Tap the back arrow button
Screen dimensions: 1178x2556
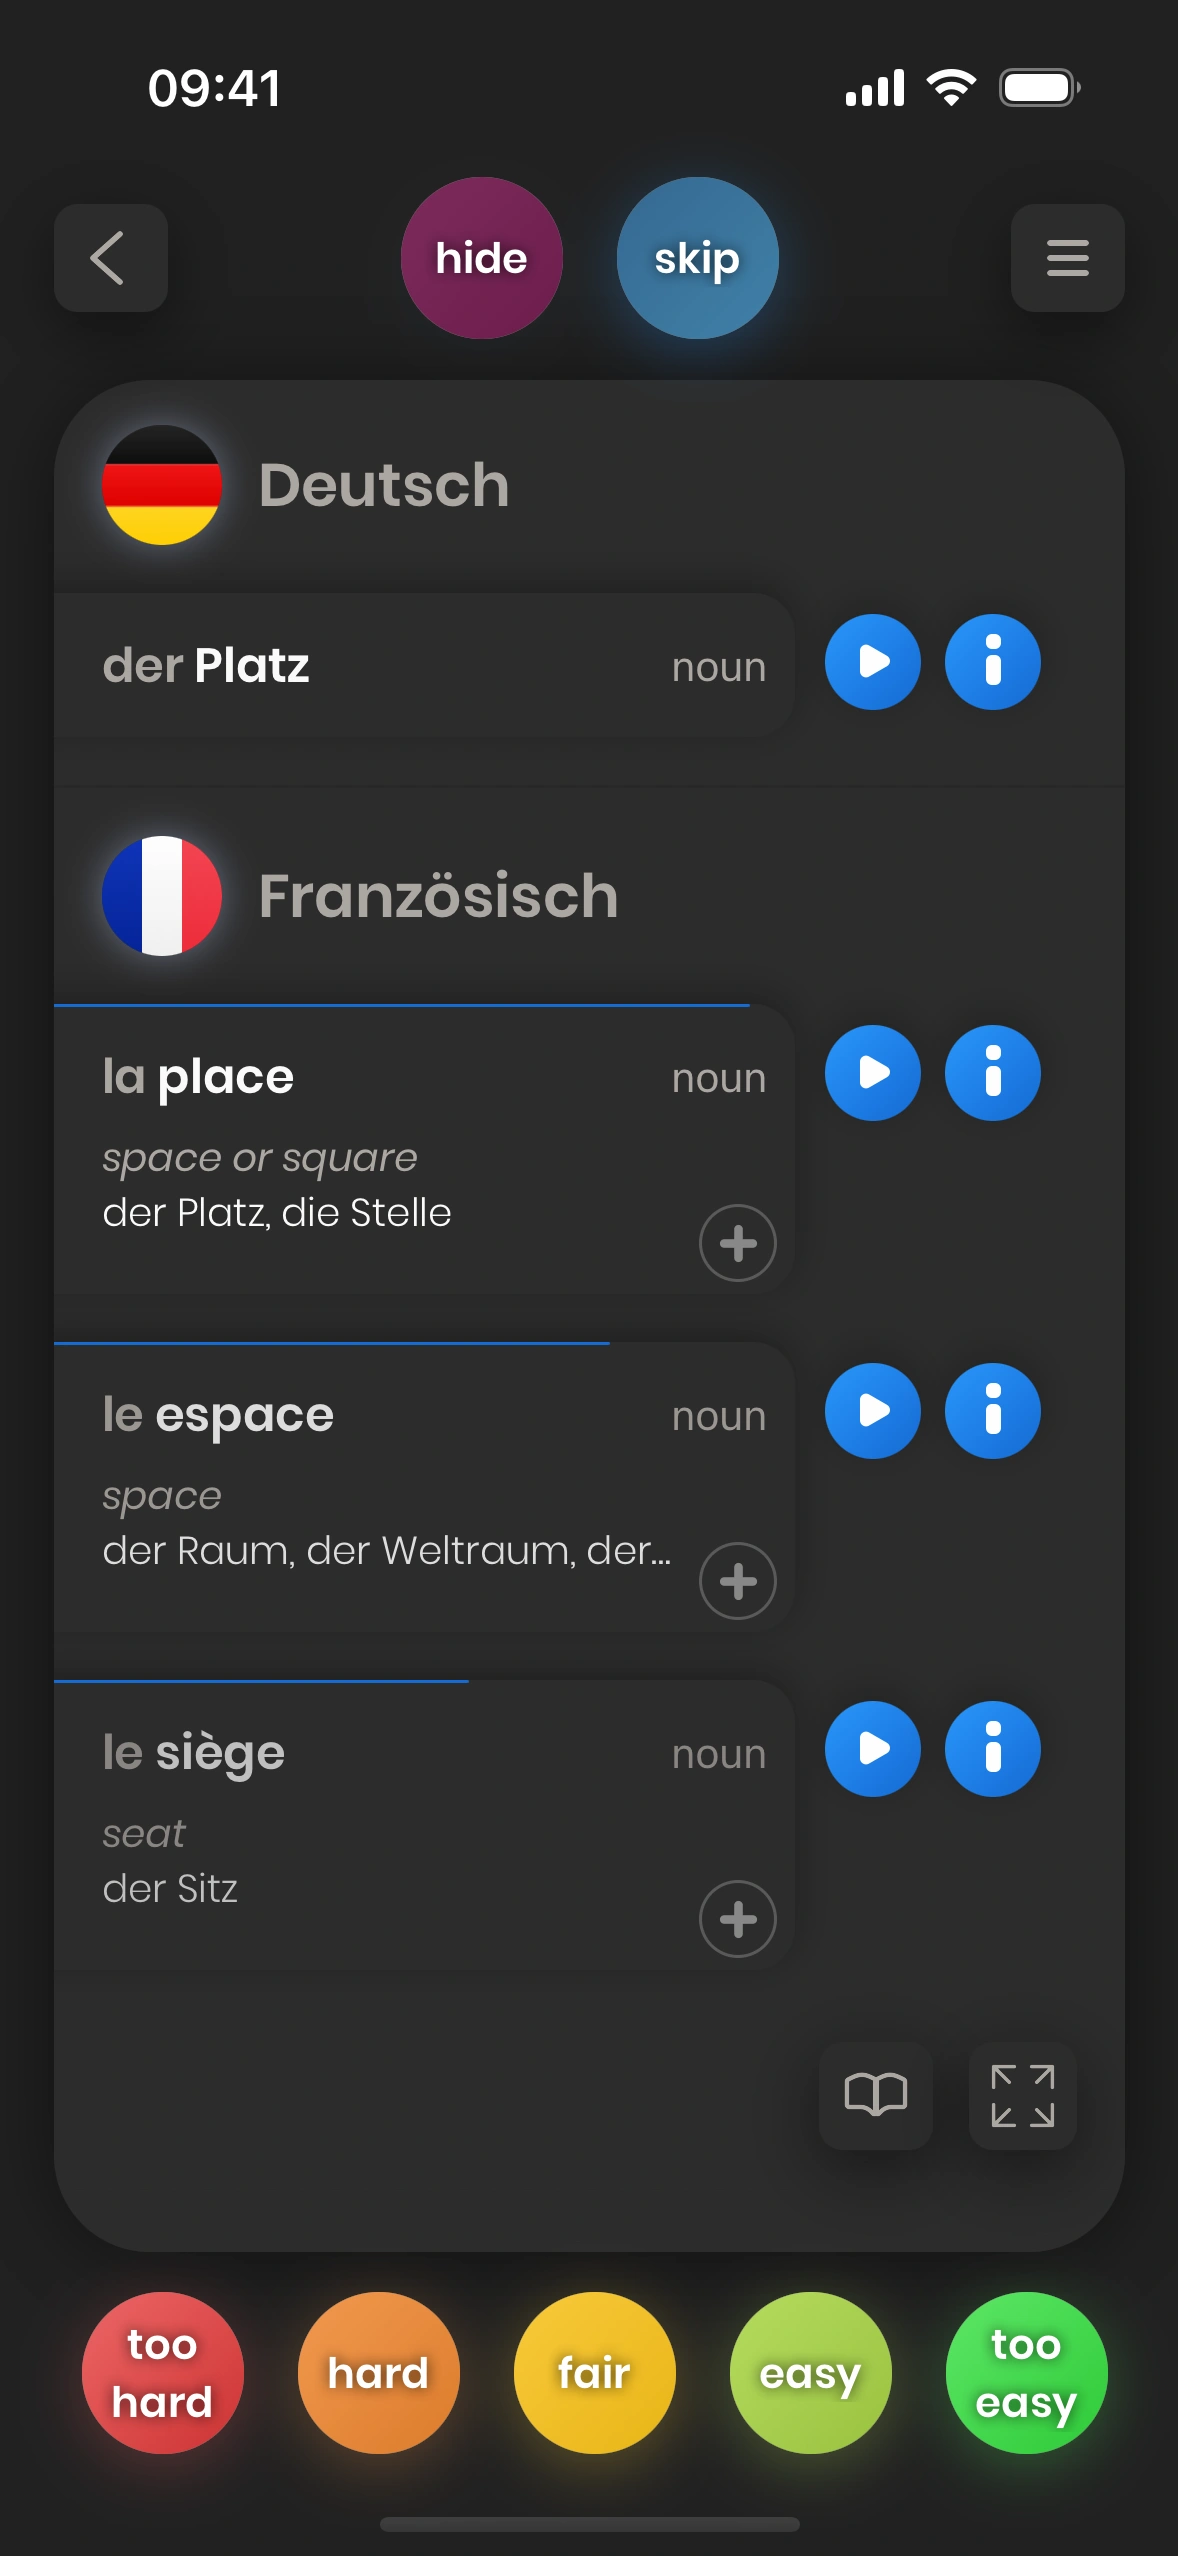point(110,258)
